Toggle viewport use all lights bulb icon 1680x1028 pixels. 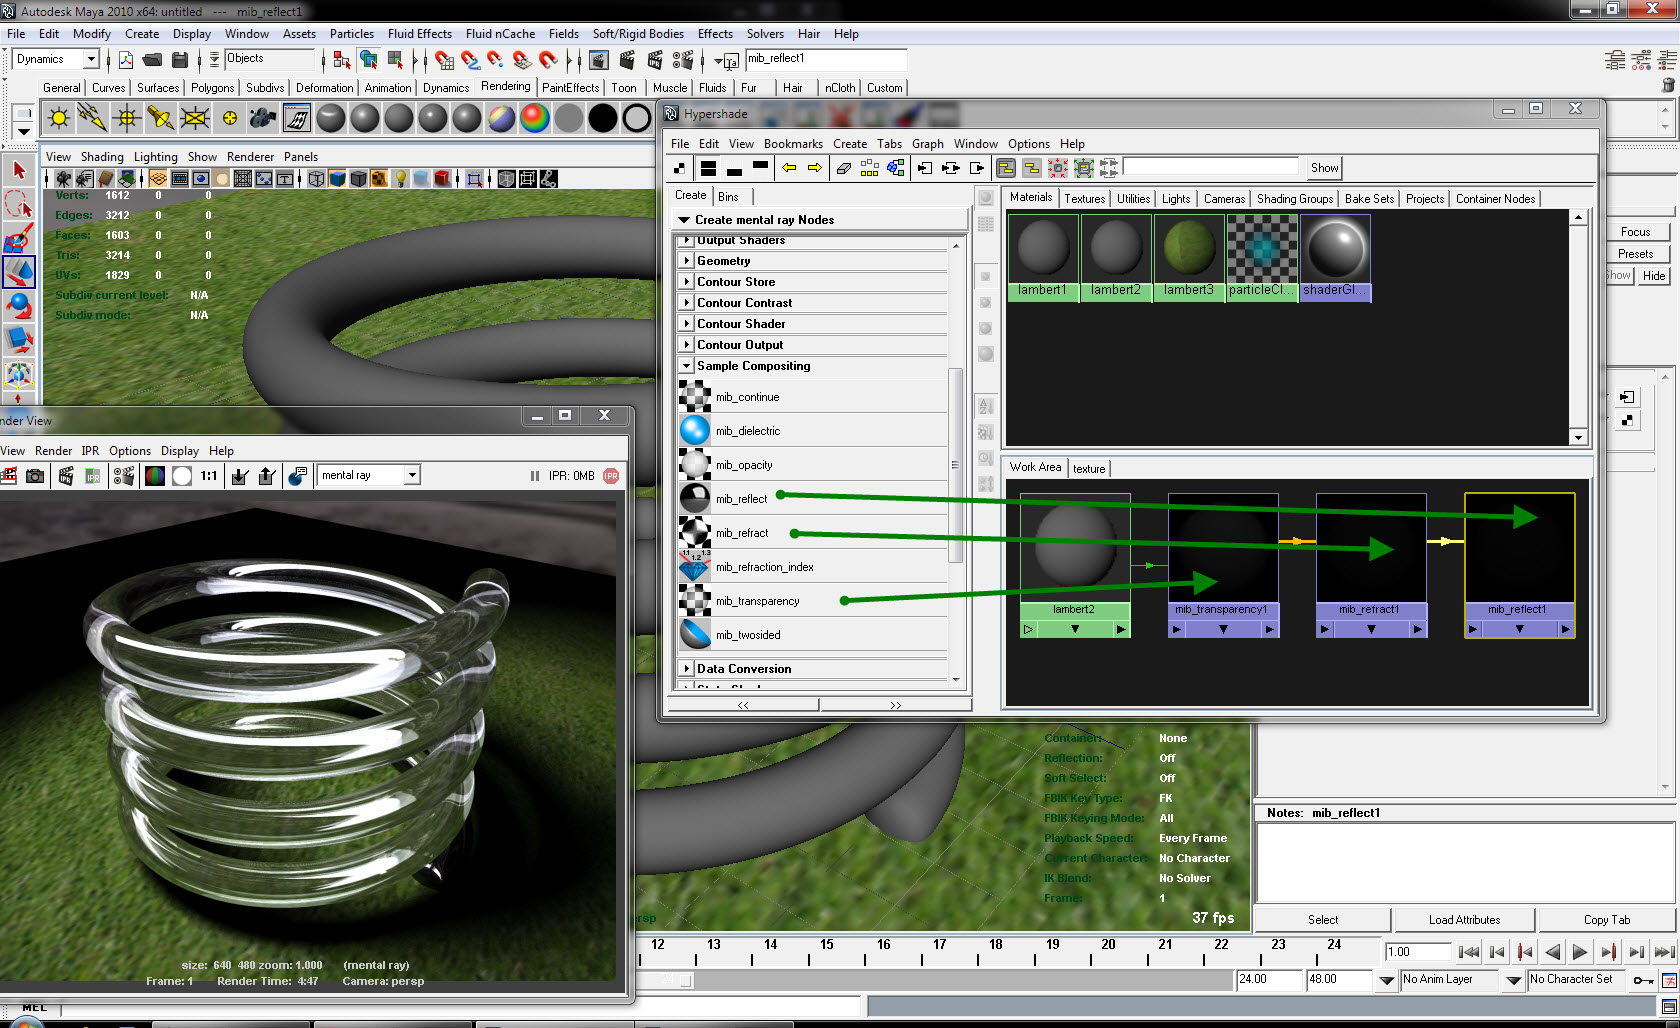tap(400, 179)
